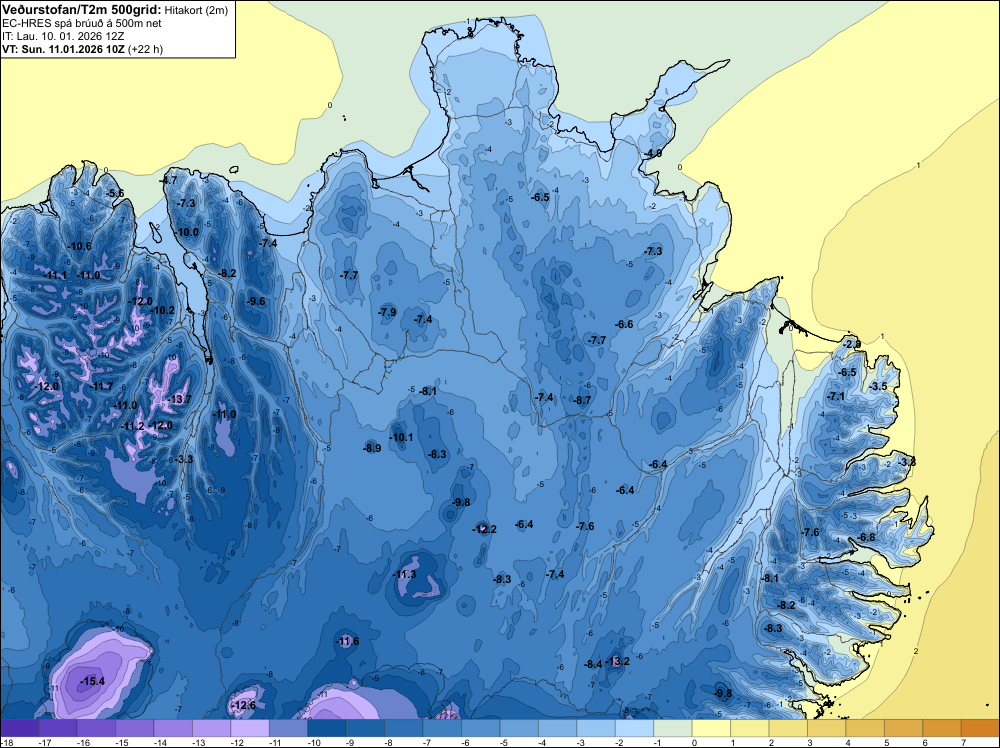The width and height of the screenshot is (1000, 748).
Task: Click the -8.4 temperature label
Action: point(593,664)
